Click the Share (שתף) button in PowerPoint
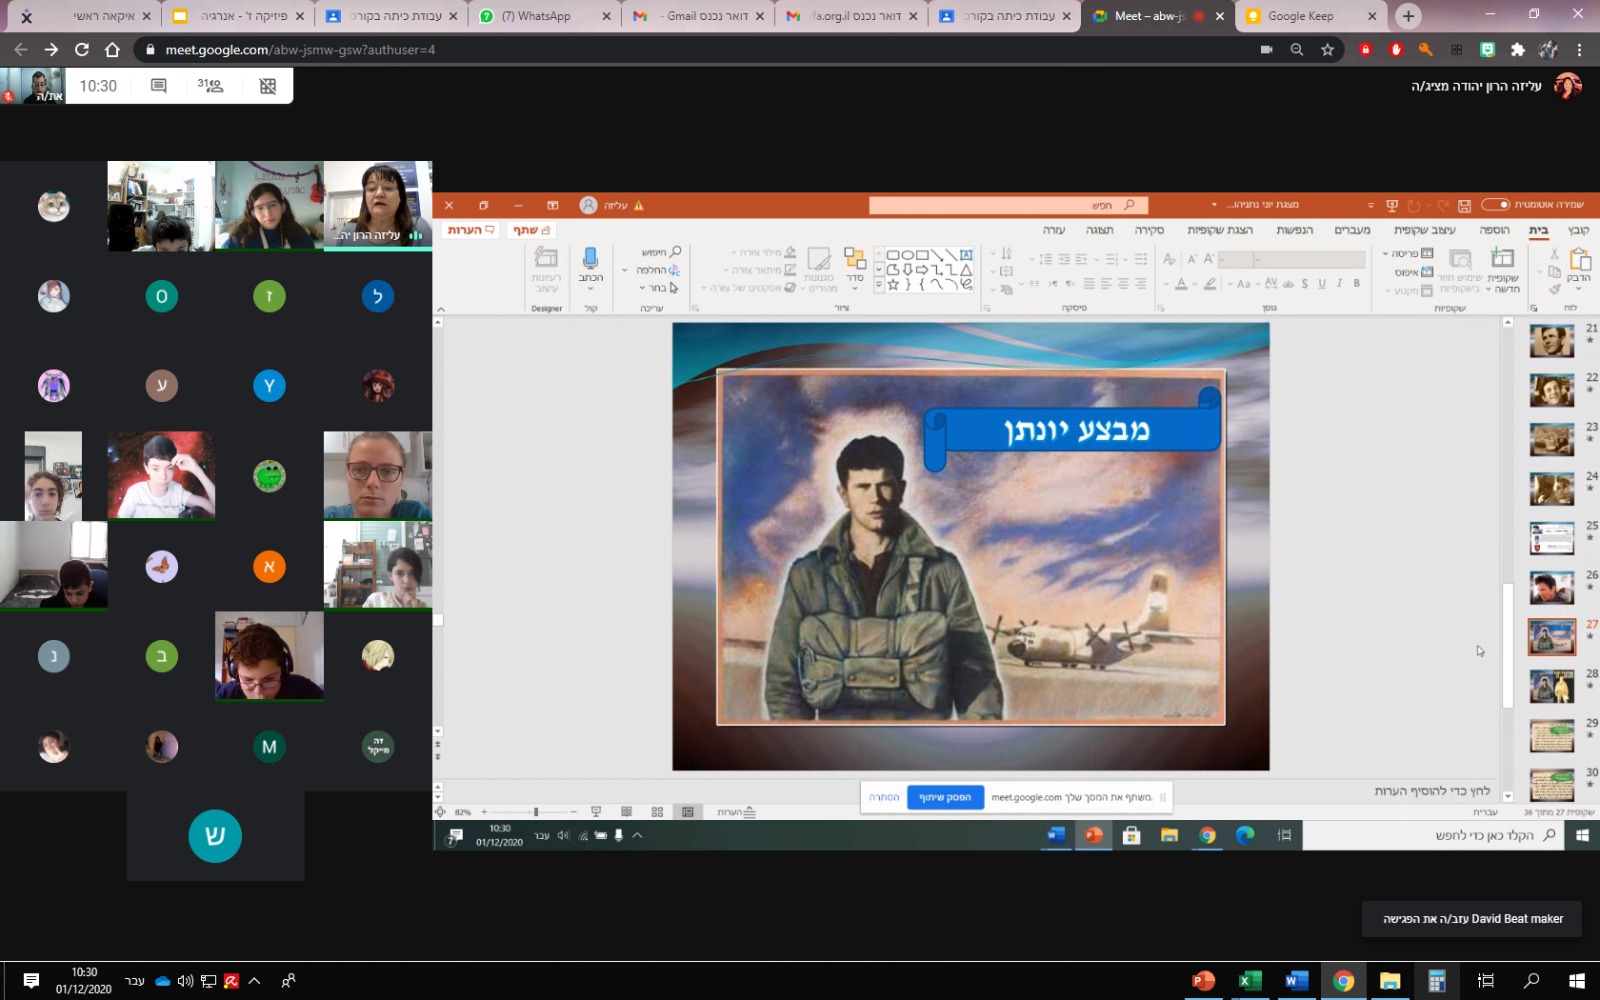Image resolution: width=1600 pixels, height=1000 pixels. pos(532,231)
